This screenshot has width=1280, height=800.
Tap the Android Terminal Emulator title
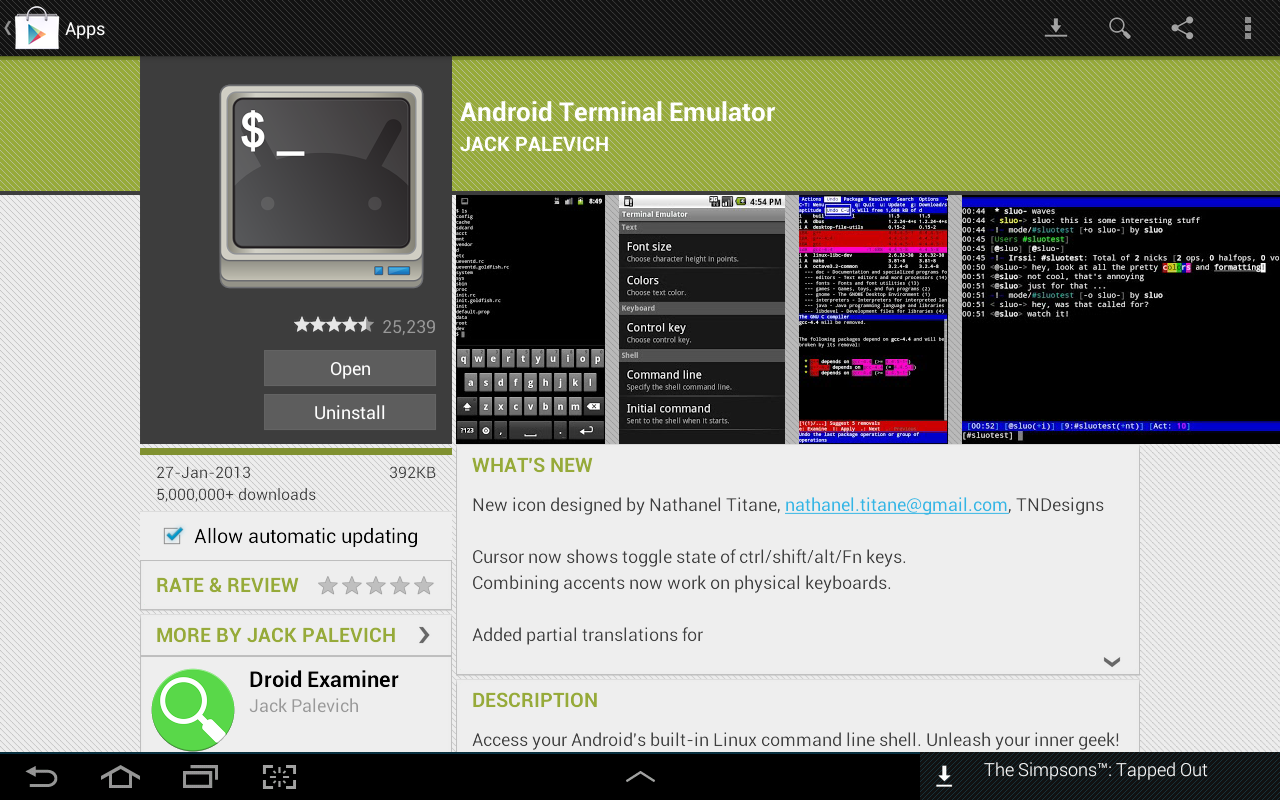(617, 112)
